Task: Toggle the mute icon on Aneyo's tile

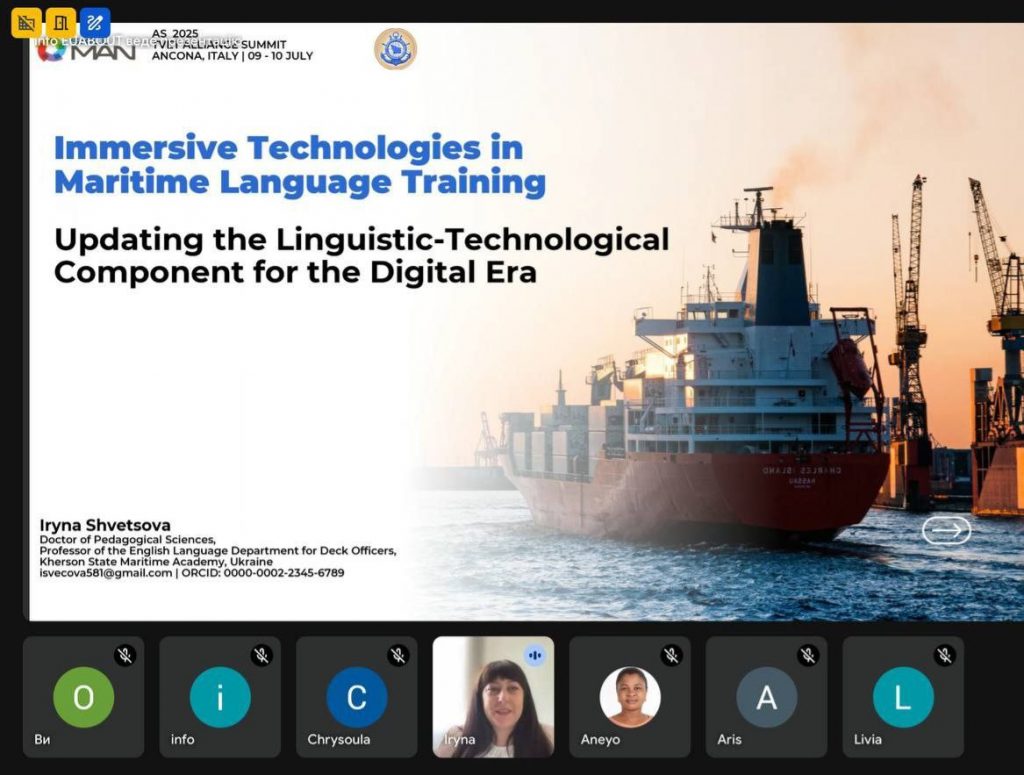Action: click(671, 655)
